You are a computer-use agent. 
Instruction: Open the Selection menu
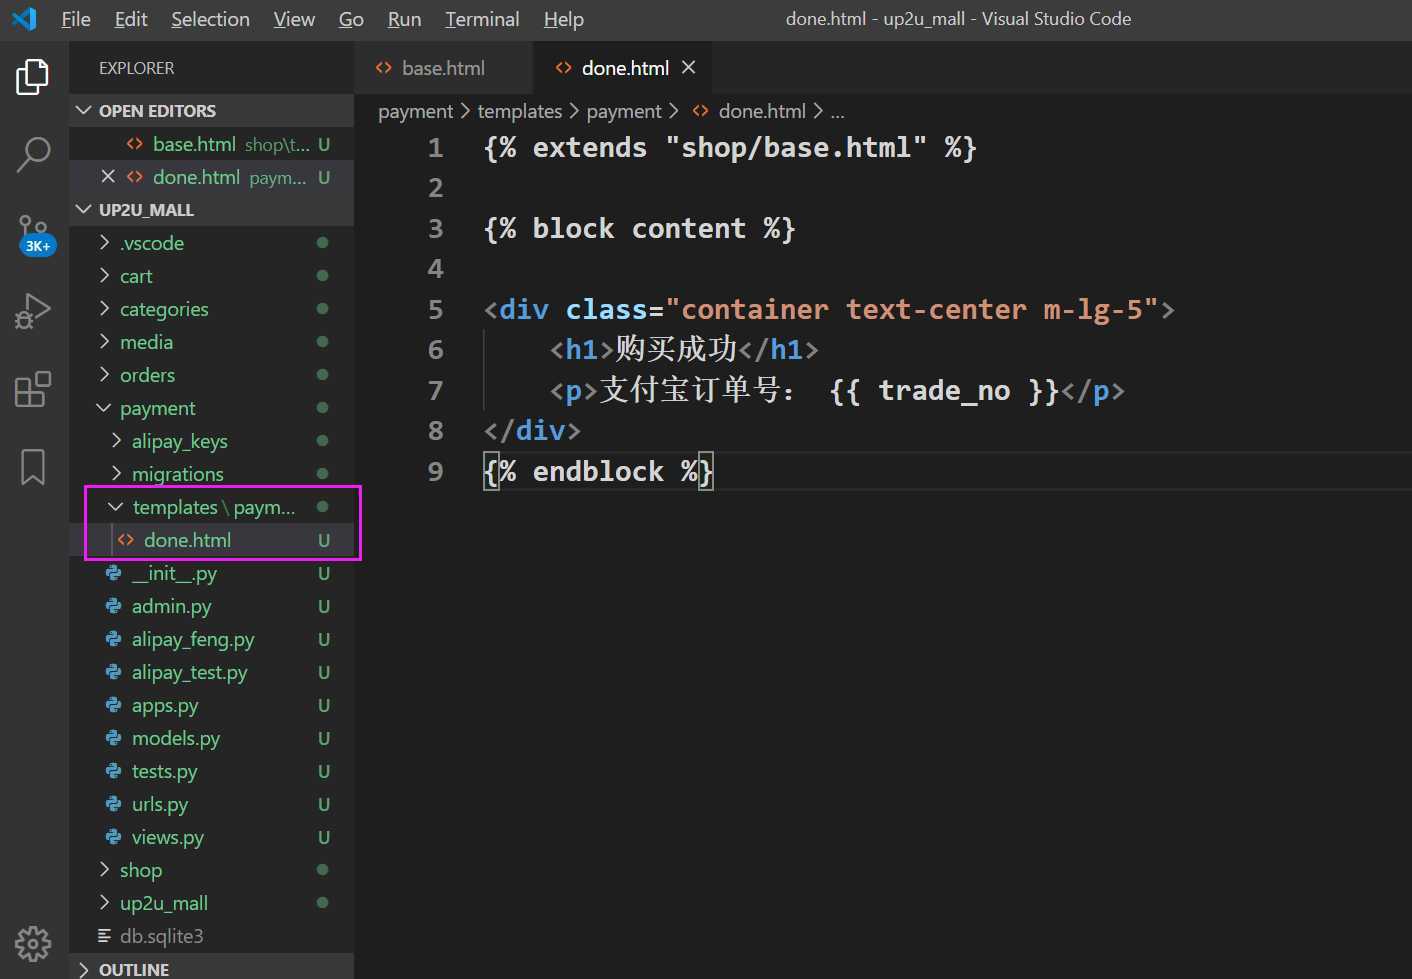click(x=210, y=19)
